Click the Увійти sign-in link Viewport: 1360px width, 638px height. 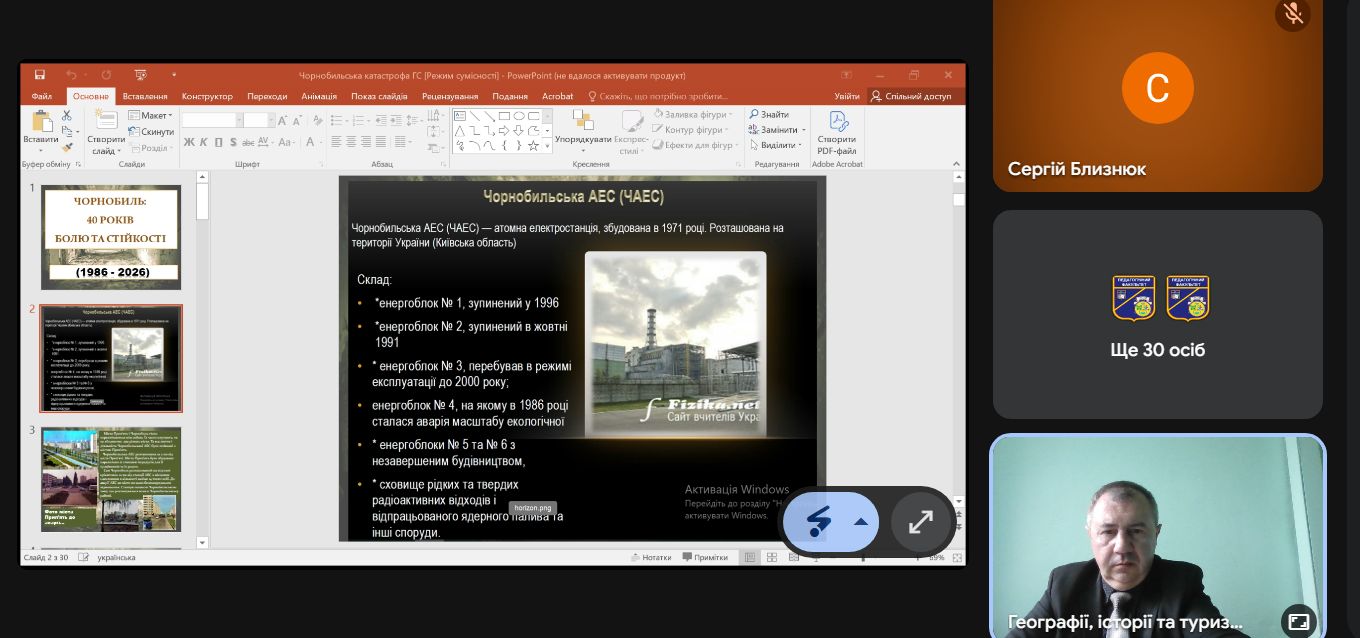[847, 96]
